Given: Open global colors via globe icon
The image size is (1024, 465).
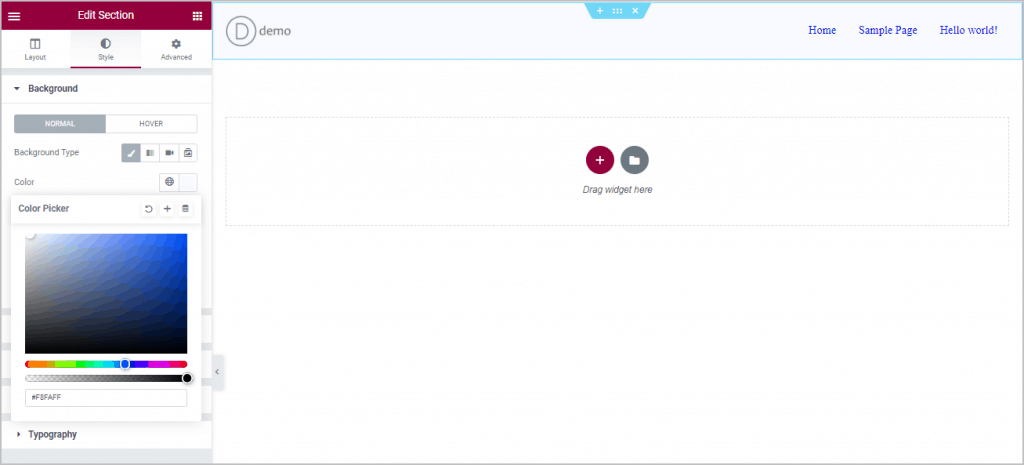Looking at the screenshot, I should point(169,182).
